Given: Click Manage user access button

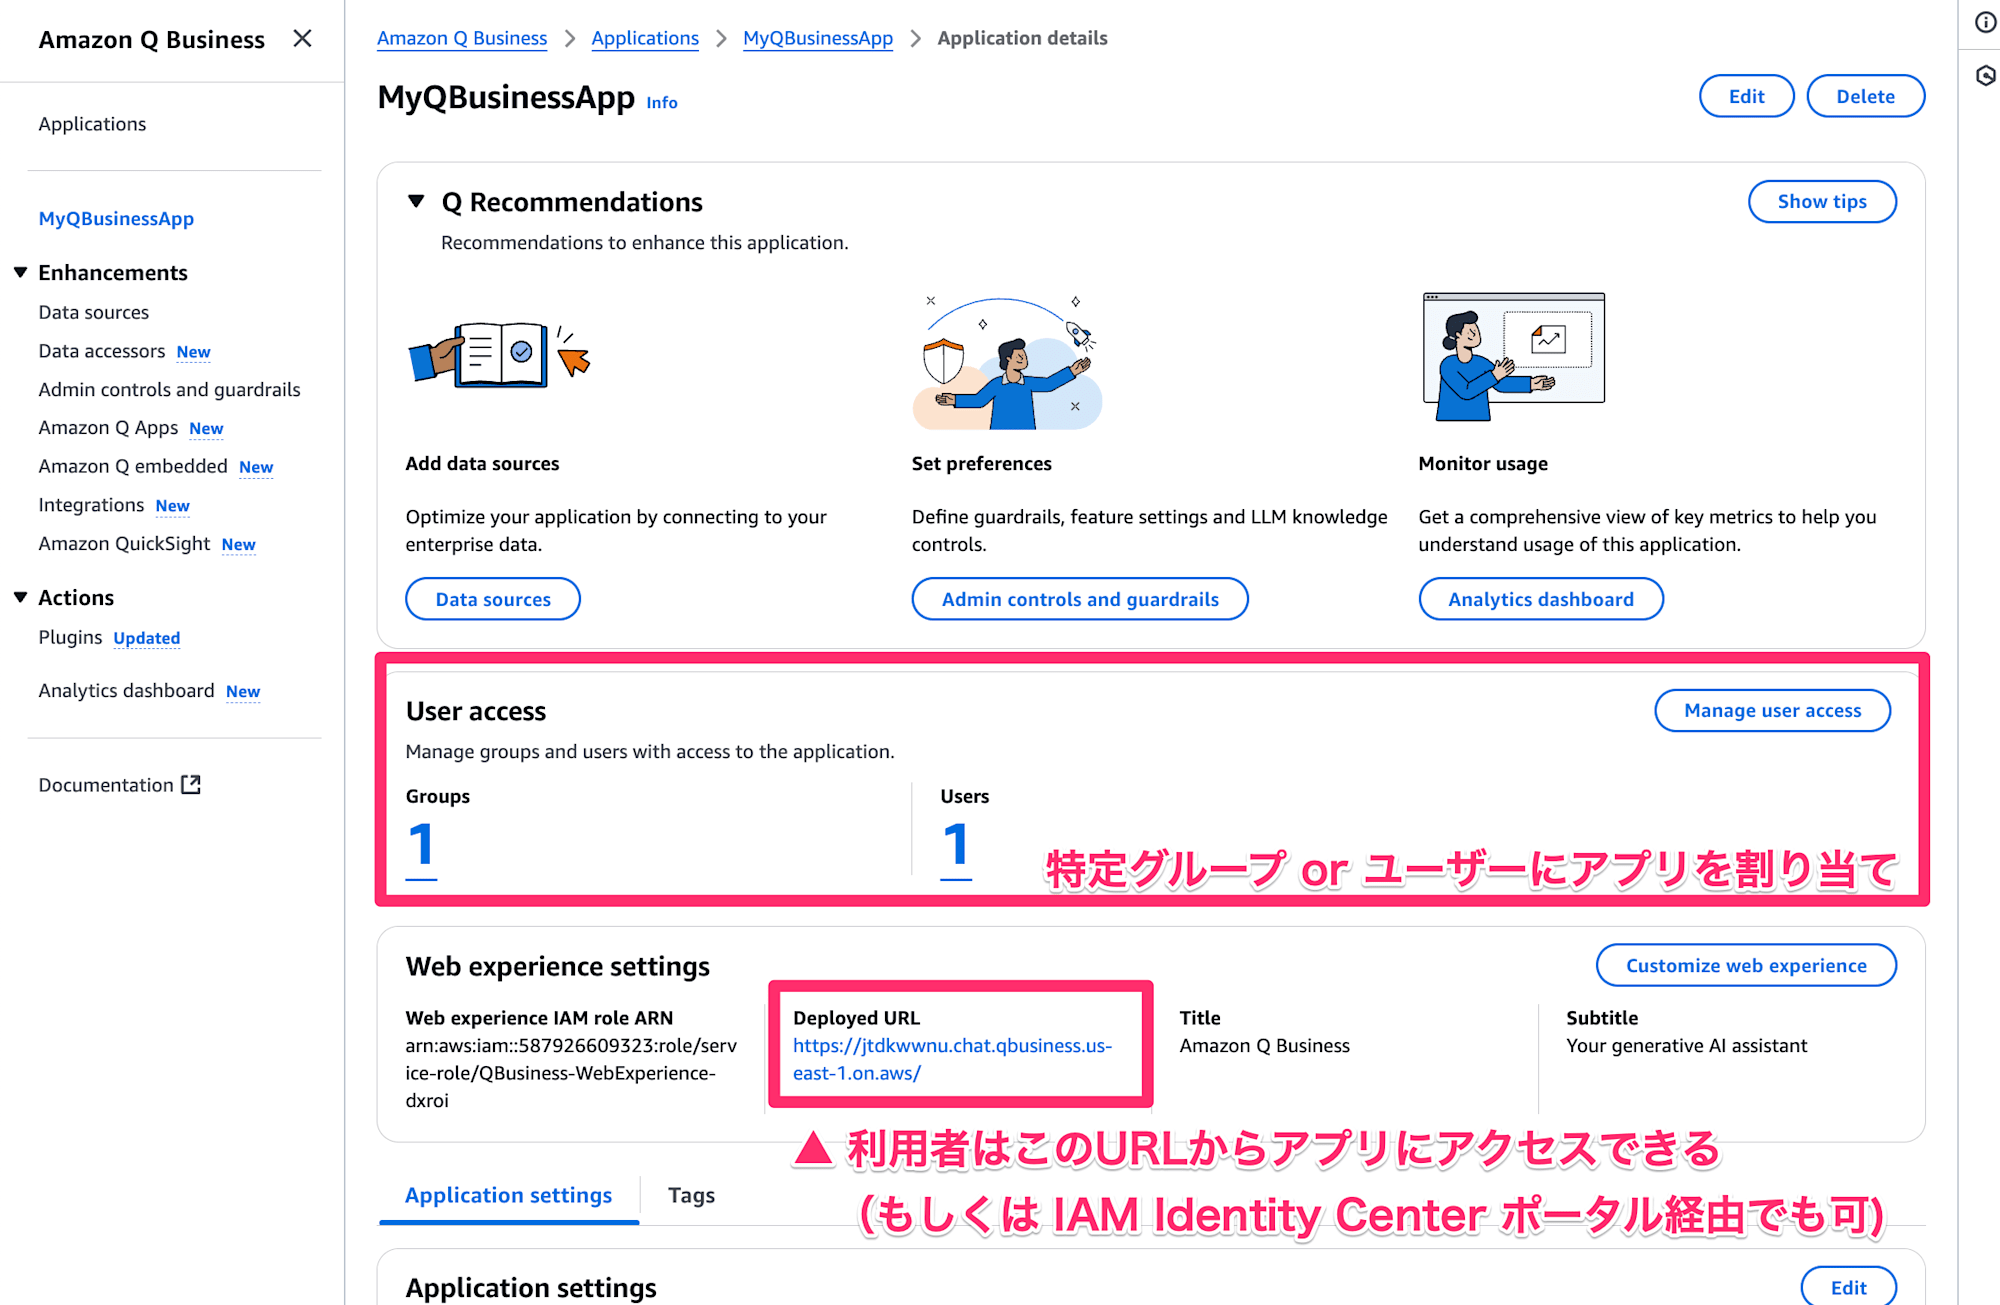Looking at the screenshot, I should click(x=1771, y=710).
